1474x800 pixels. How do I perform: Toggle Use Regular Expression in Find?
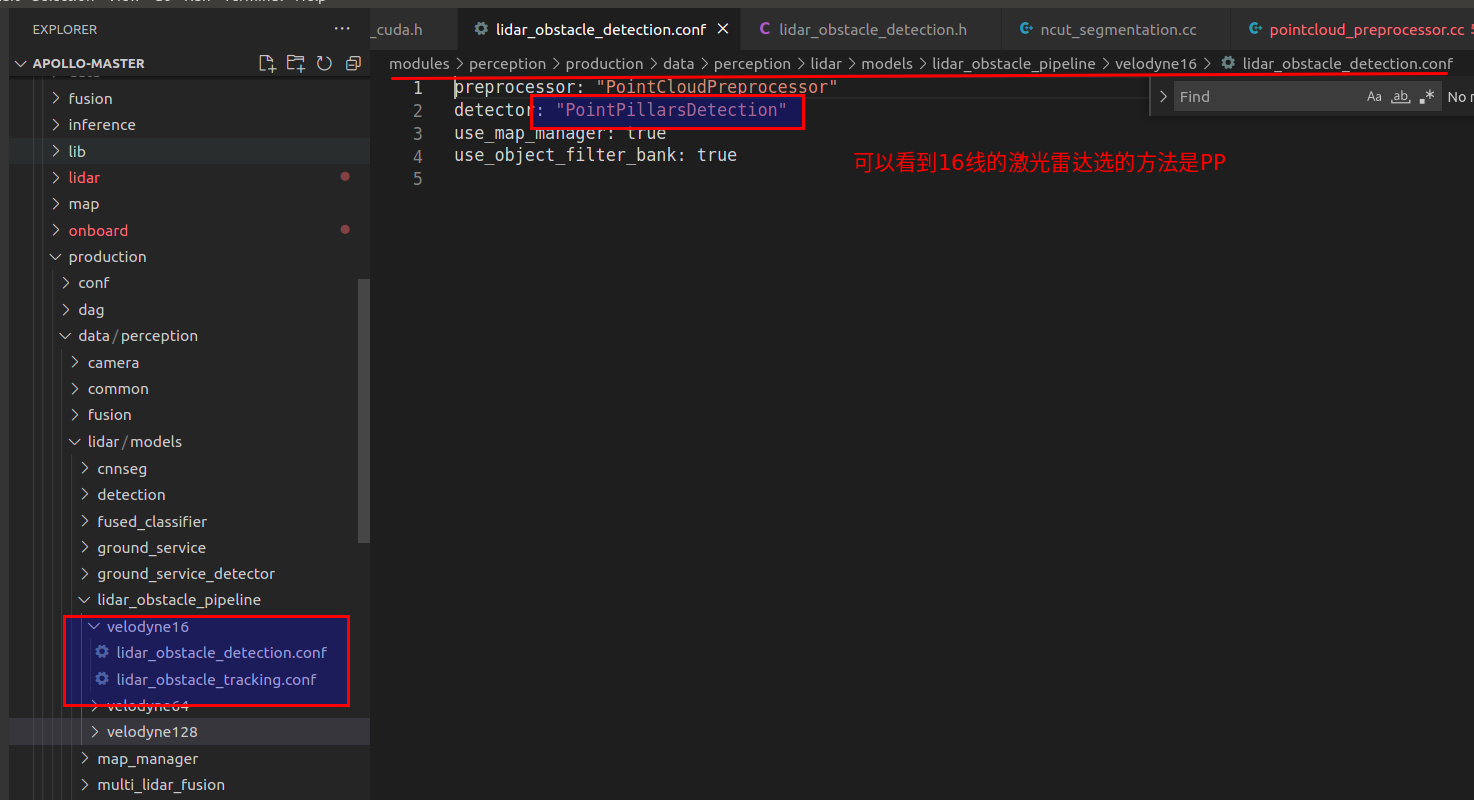(x=1427, y=97)
